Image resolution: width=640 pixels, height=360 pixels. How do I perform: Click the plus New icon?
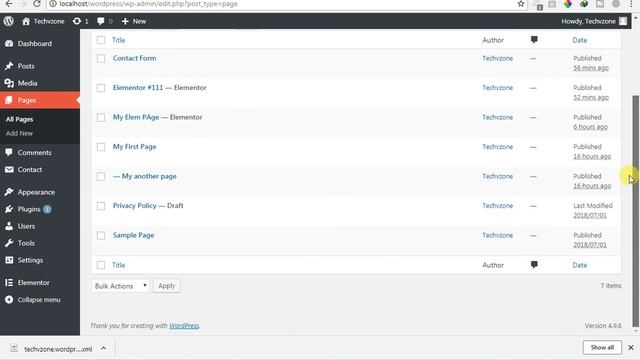point(125,21)
